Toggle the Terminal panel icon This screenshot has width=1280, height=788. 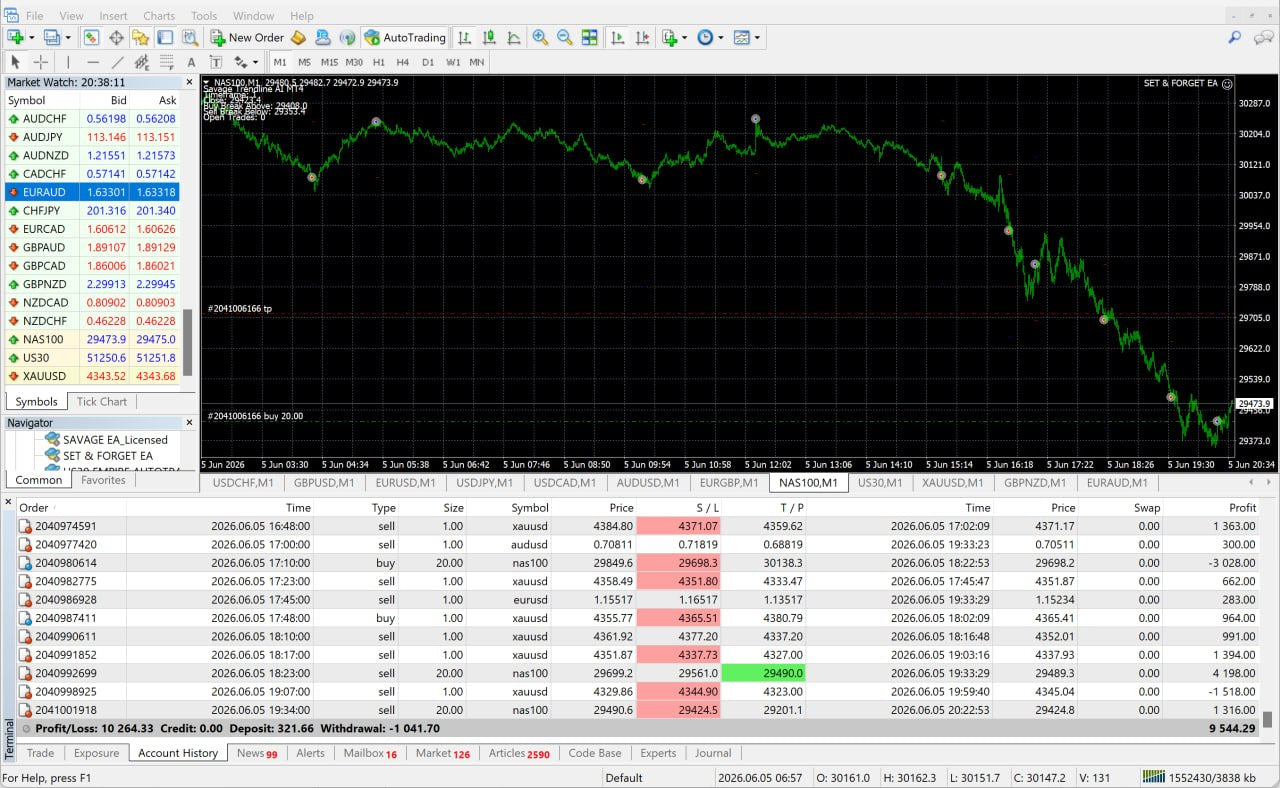coord(164,37)
